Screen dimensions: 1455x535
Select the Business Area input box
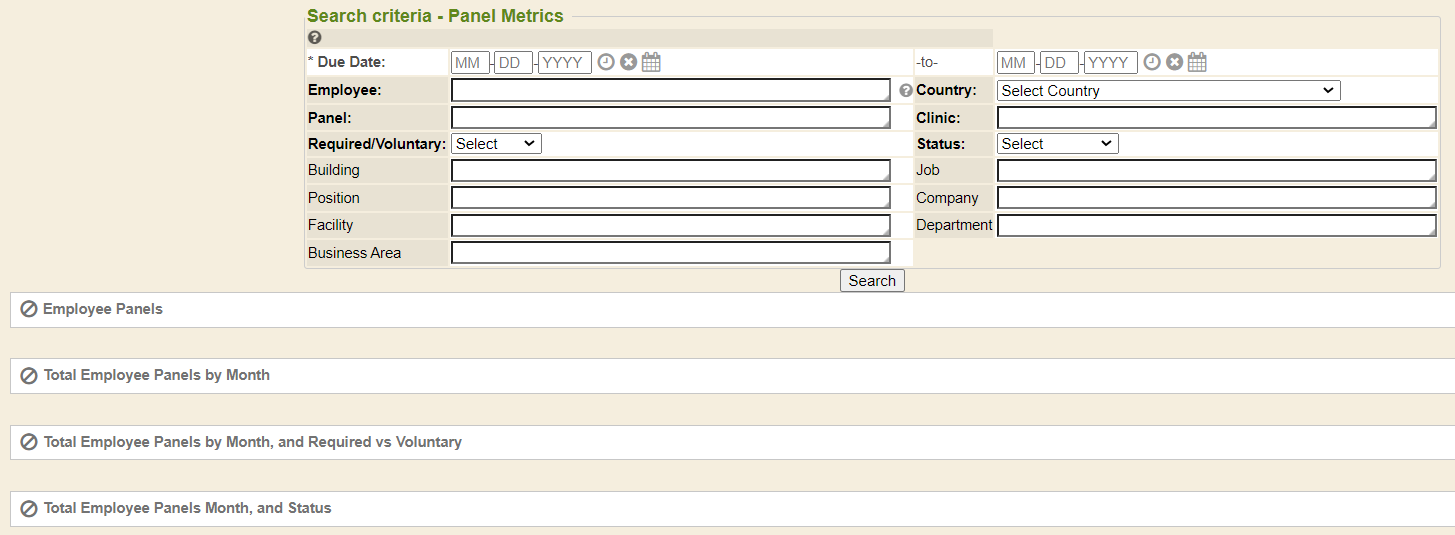coord(670,253)
